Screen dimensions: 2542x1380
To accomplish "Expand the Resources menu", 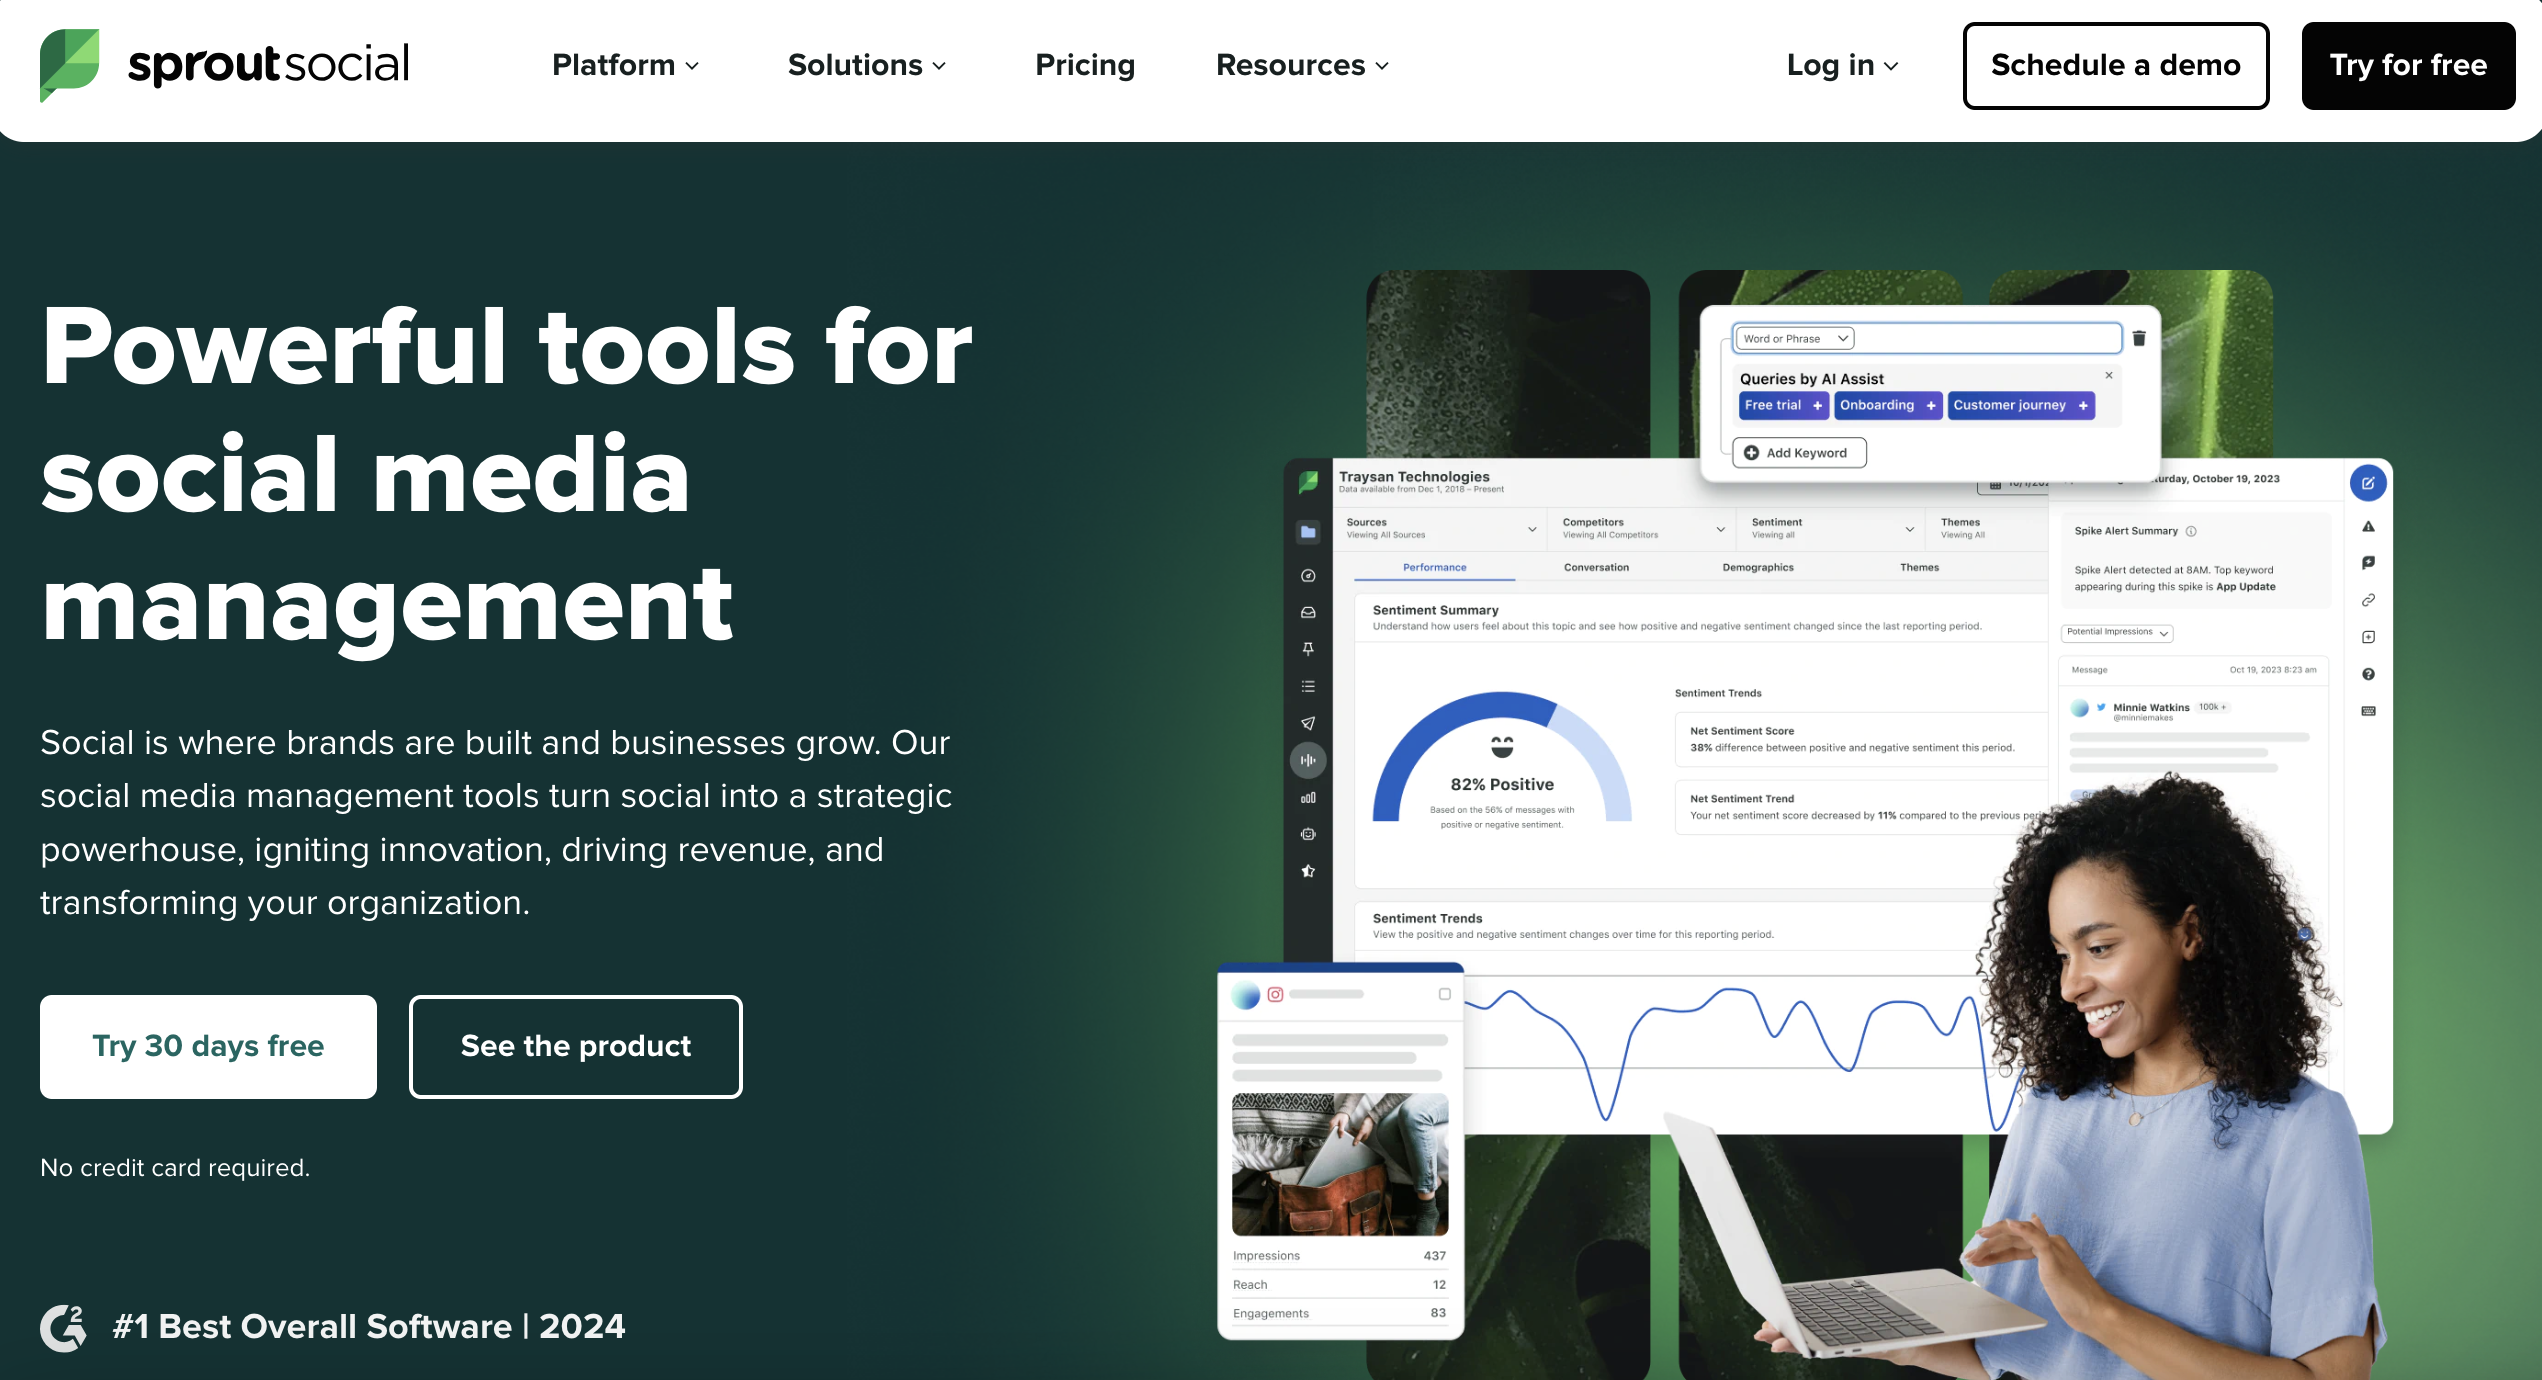I will [x=1302, y=65].
